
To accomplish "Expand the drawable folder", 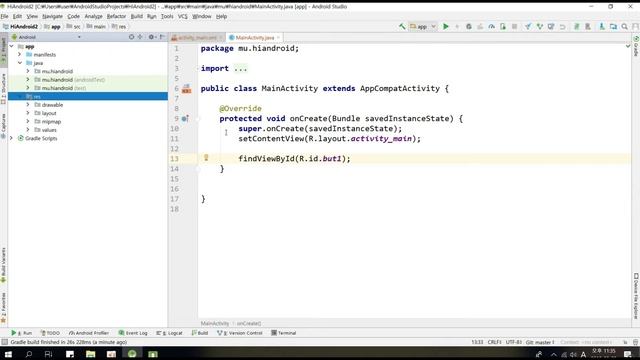I will (x=28, y=104).
